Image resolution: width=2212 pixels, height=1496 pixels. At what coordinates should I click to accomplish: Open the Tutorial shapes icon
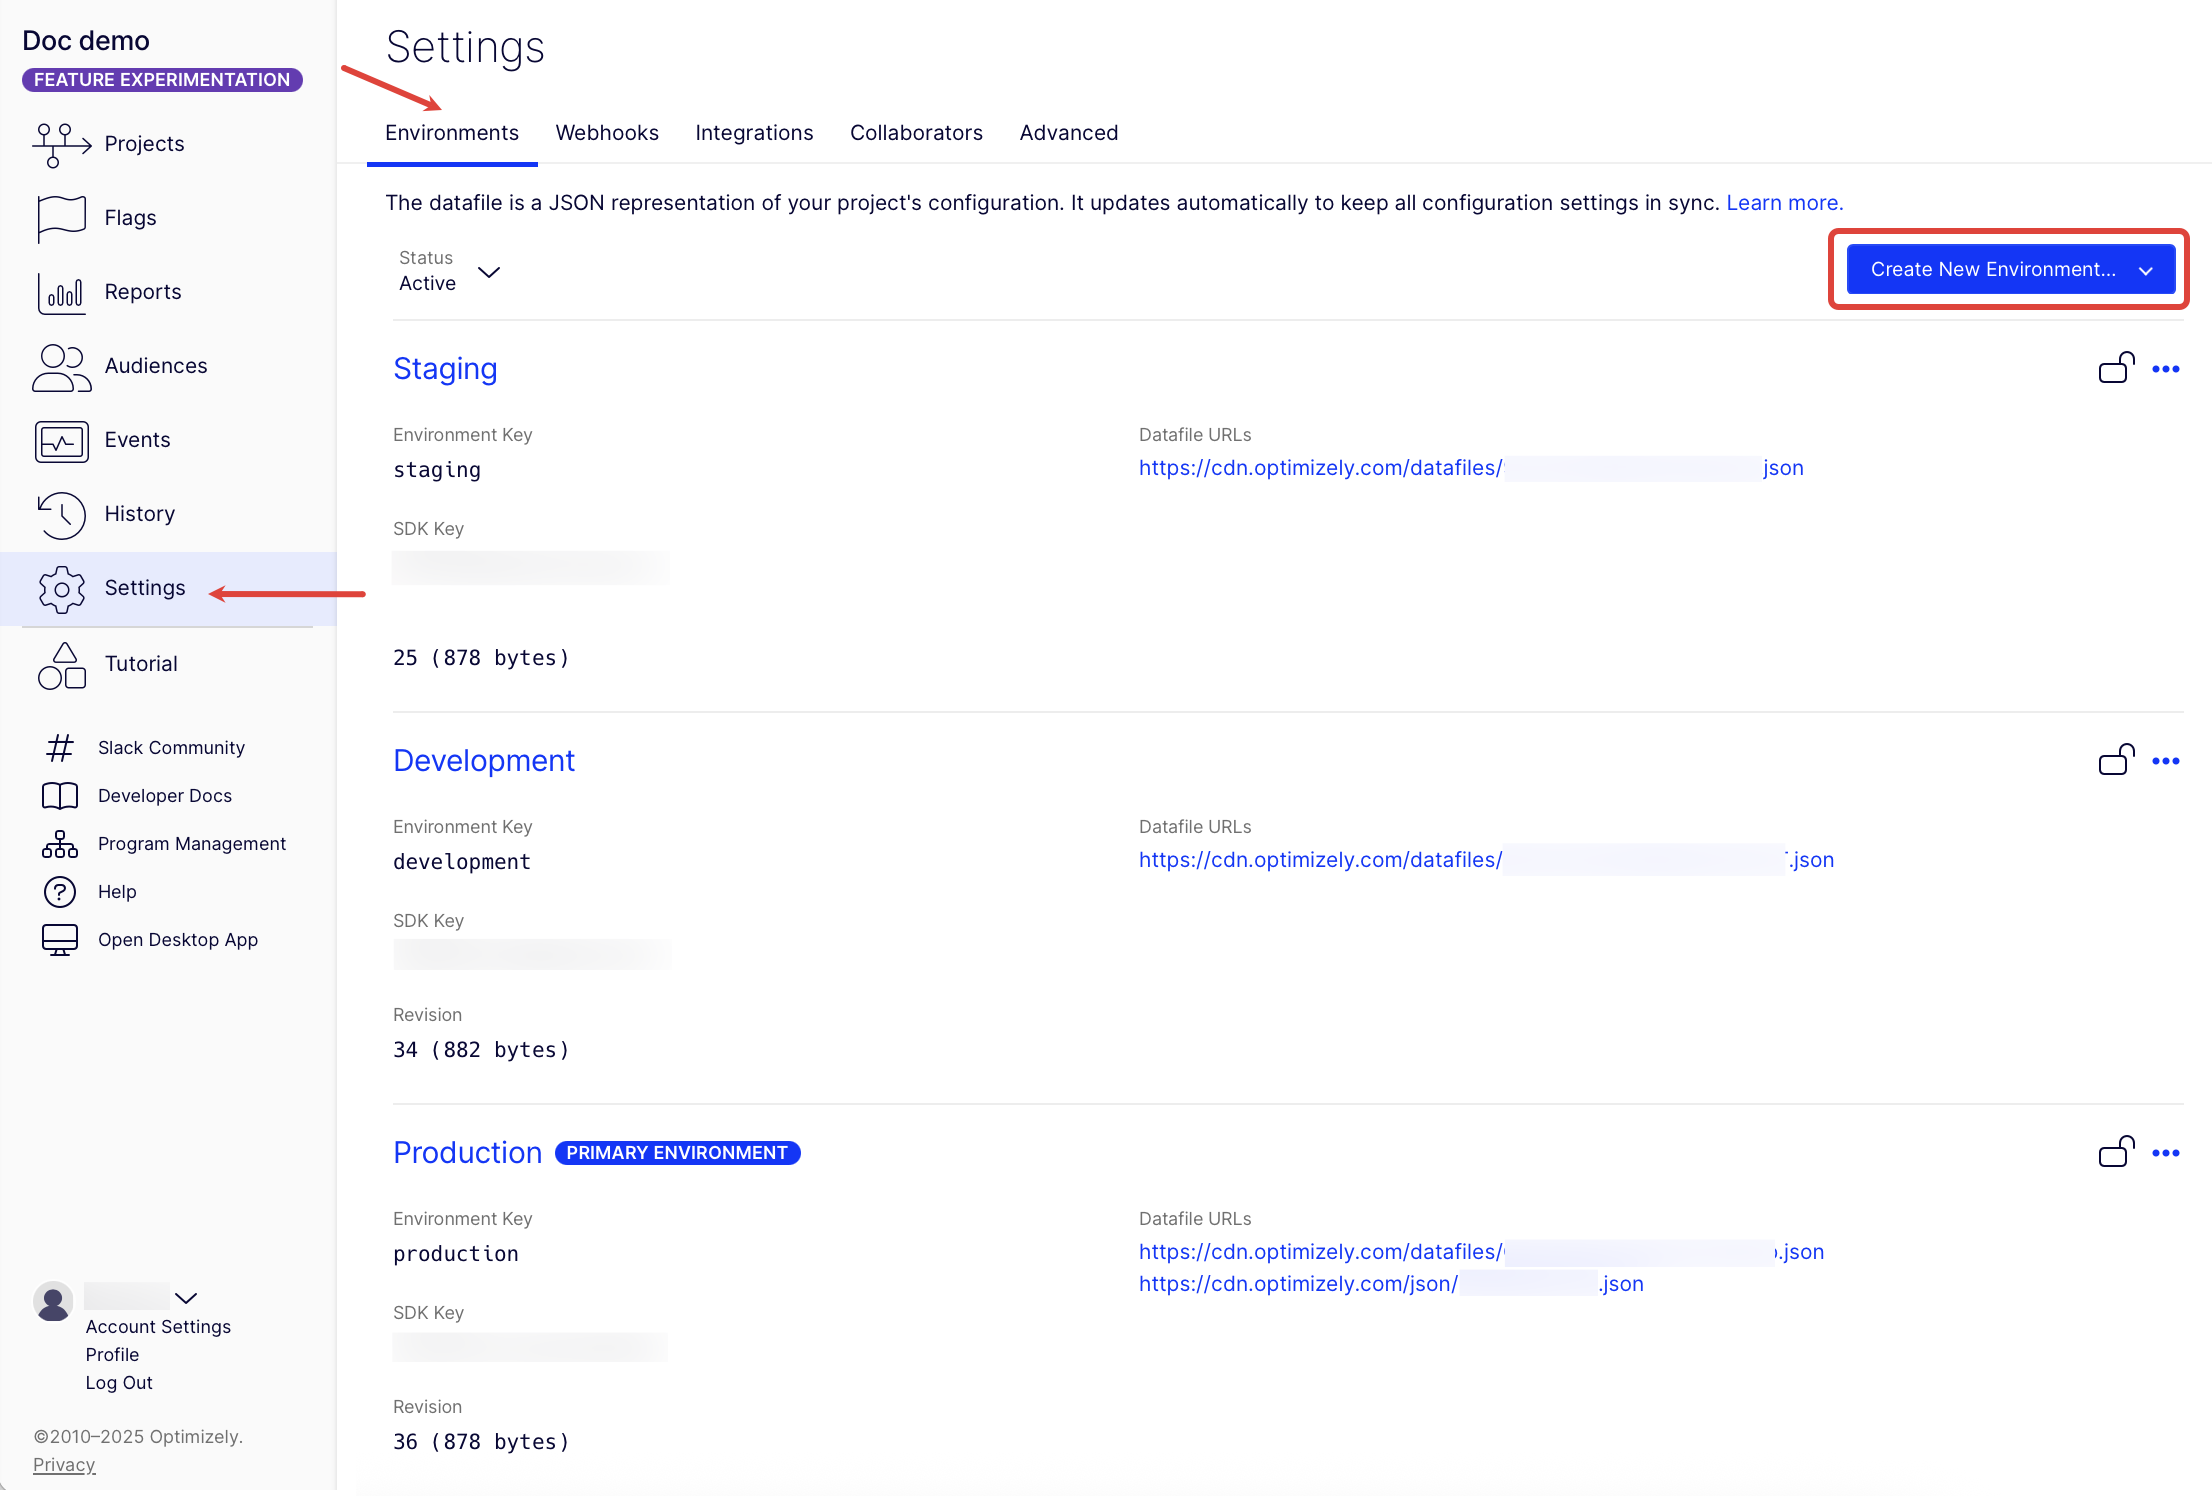pyautogui.click(x=60, y=665)
